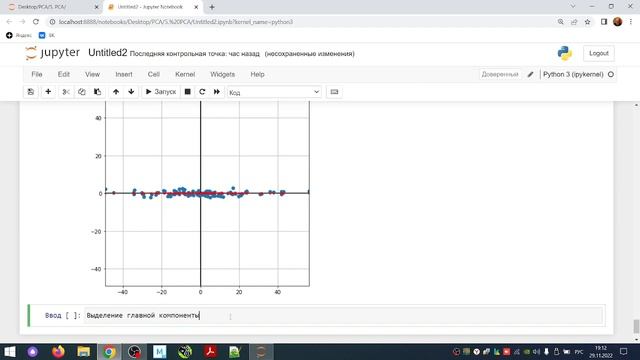640x360 pixels.
Task: Click the Доверенный trusted notebook indicator
Action: point(500,74)
